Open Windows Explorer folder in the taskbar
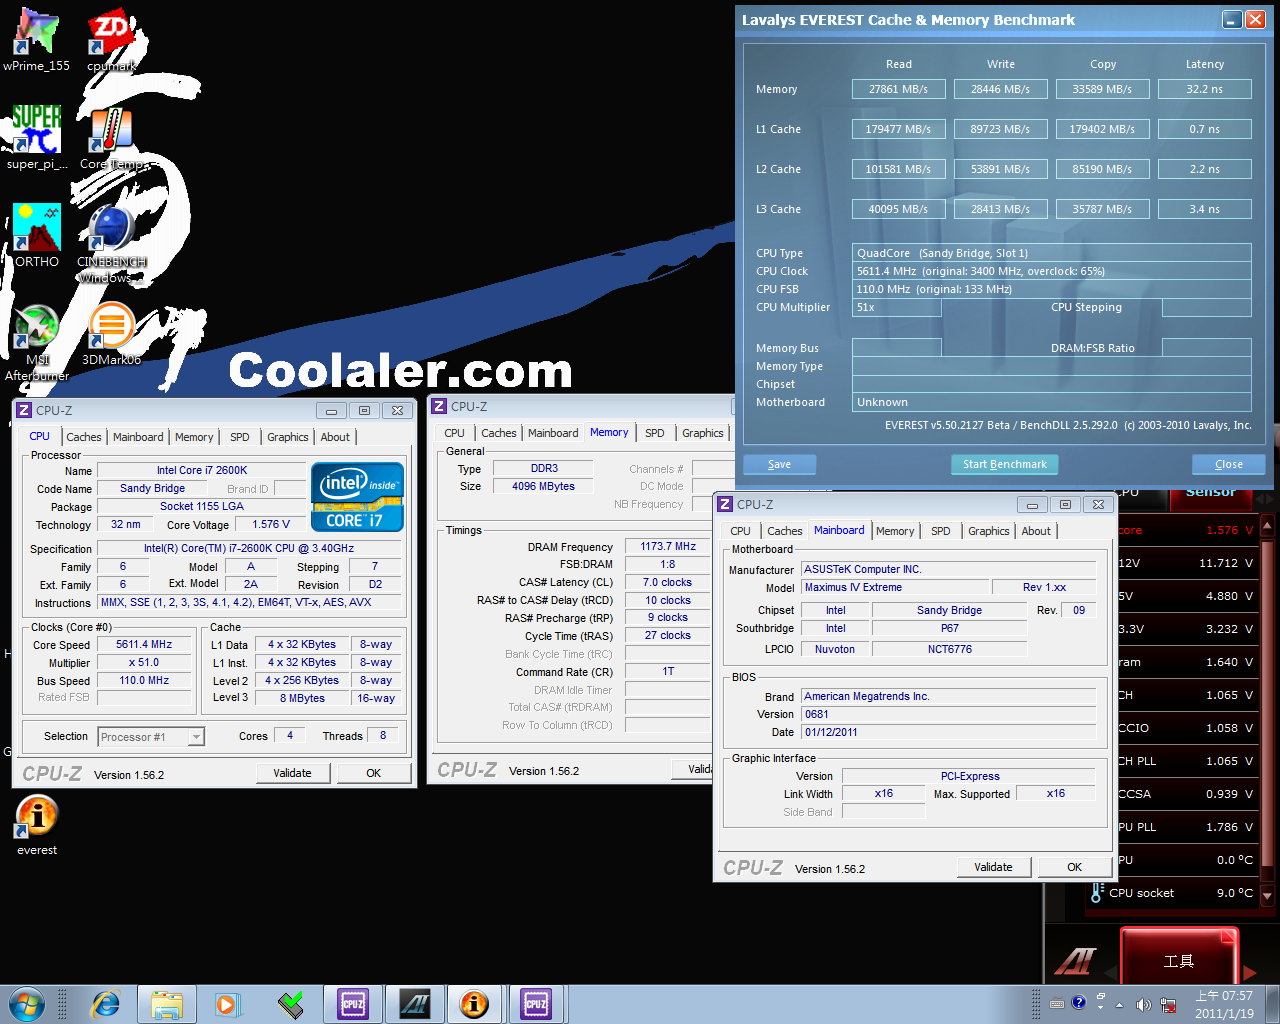1280x1024 pixels. [167, 1004]
